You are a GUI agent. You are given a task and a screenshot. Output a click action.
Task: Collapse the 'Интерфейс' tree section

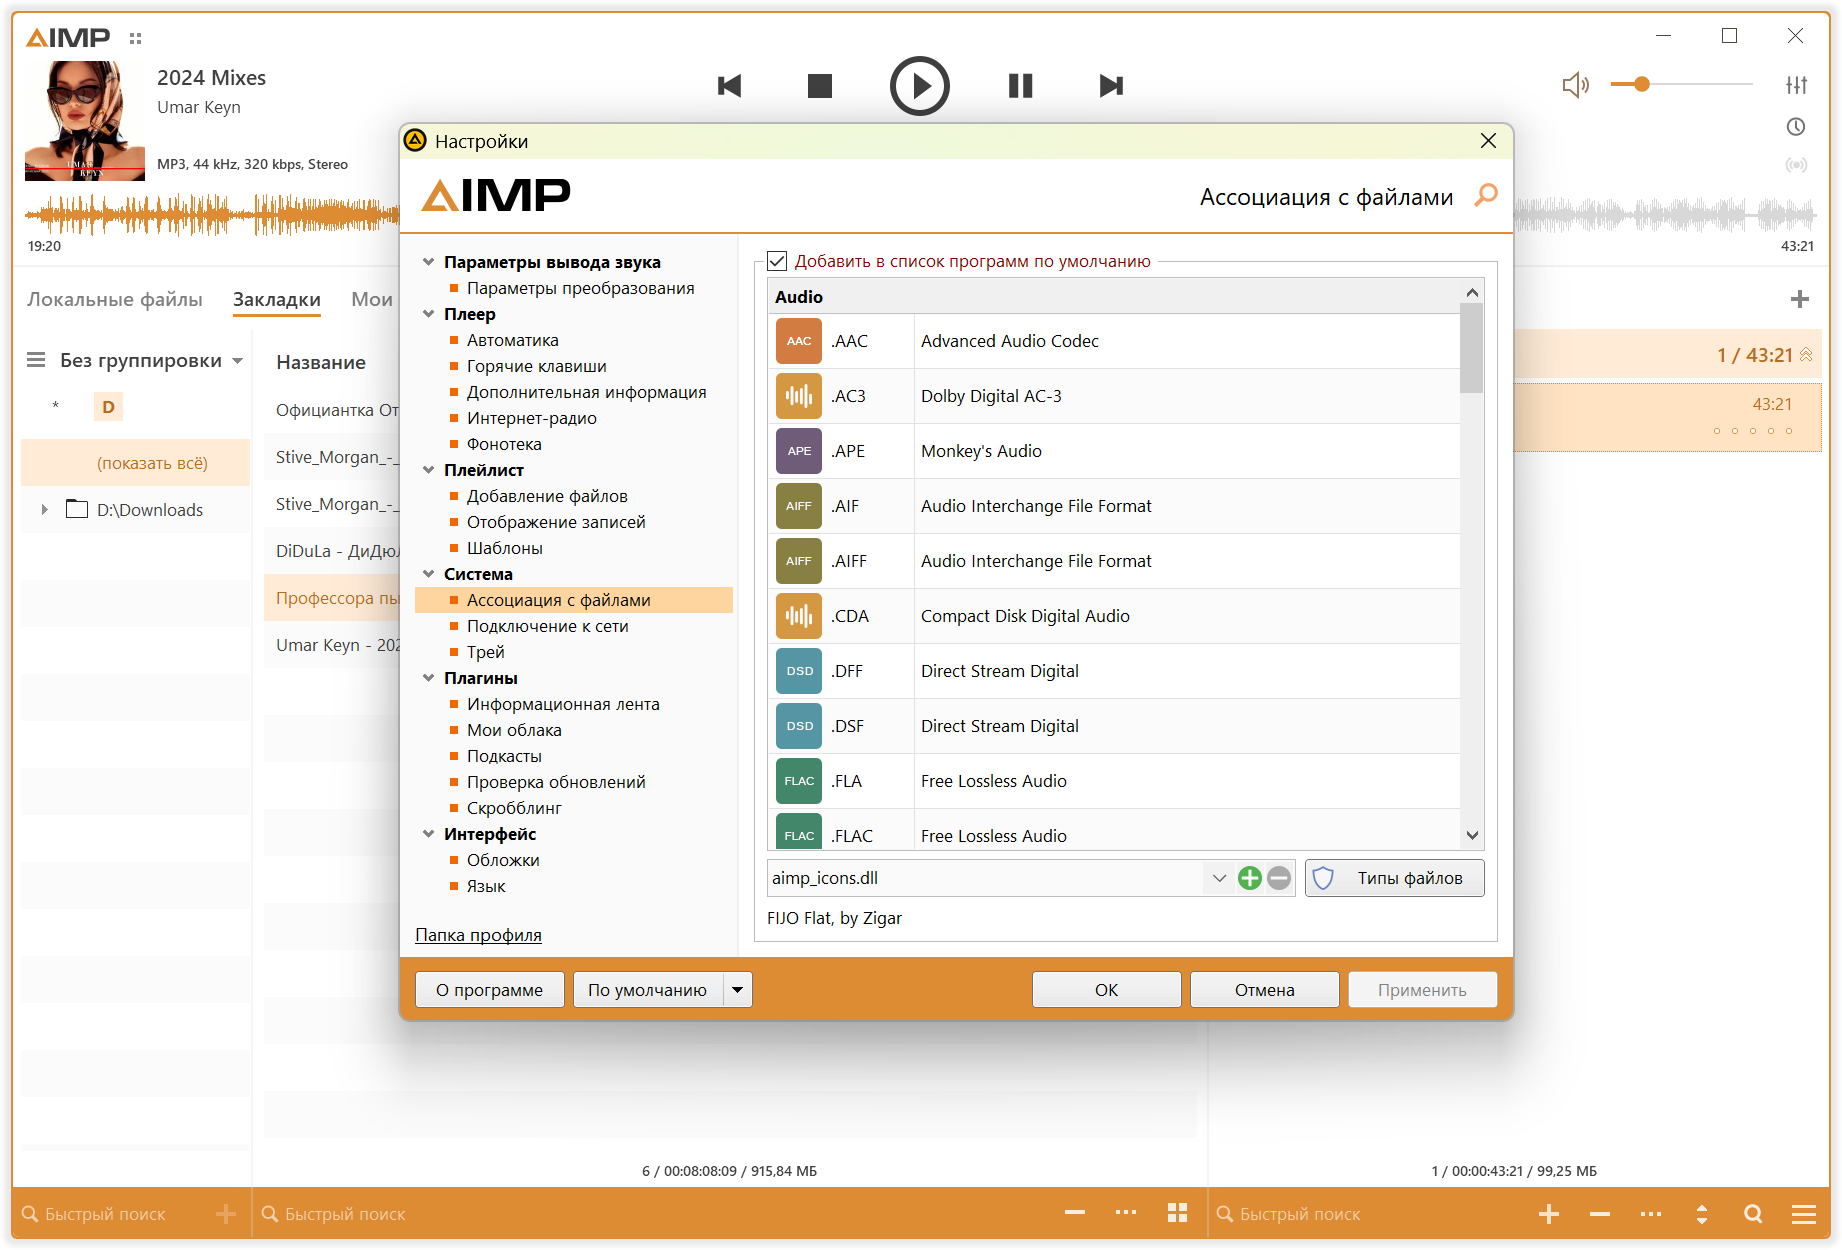(x=429, y=834)
